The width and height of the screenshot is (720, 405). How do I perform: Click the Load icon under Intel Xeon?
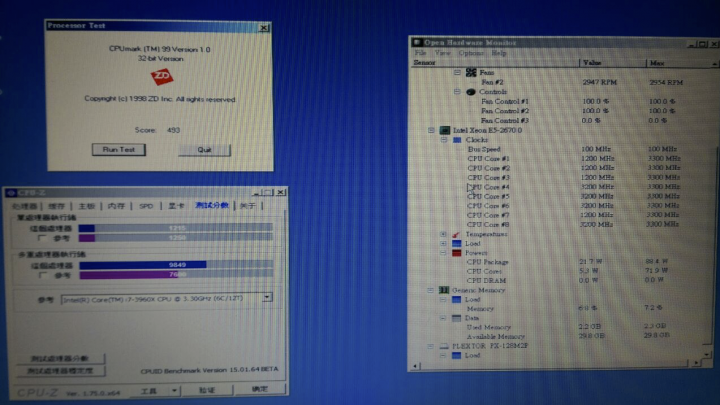pyautogui.click(x=456, y=244)
